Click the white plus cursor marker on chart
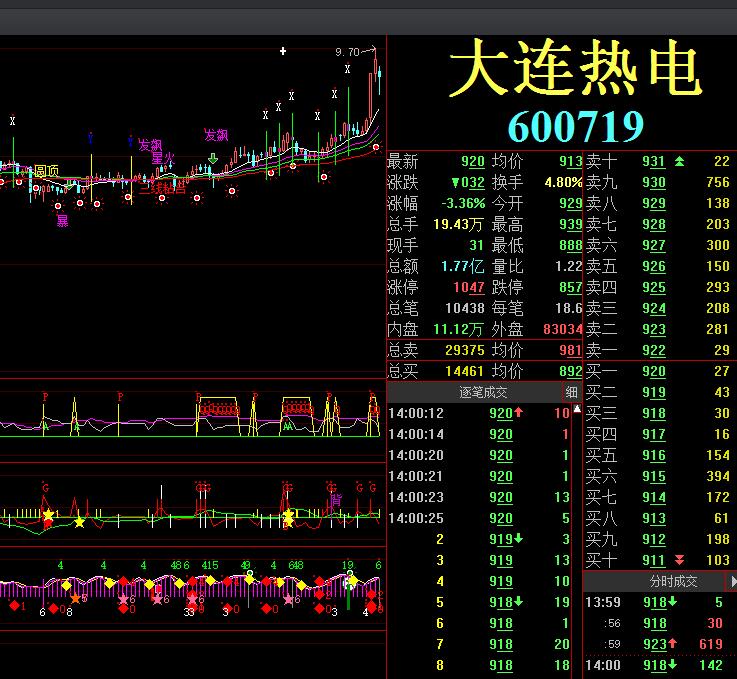Viewport: 737px width, 679px height. (283, 51)
